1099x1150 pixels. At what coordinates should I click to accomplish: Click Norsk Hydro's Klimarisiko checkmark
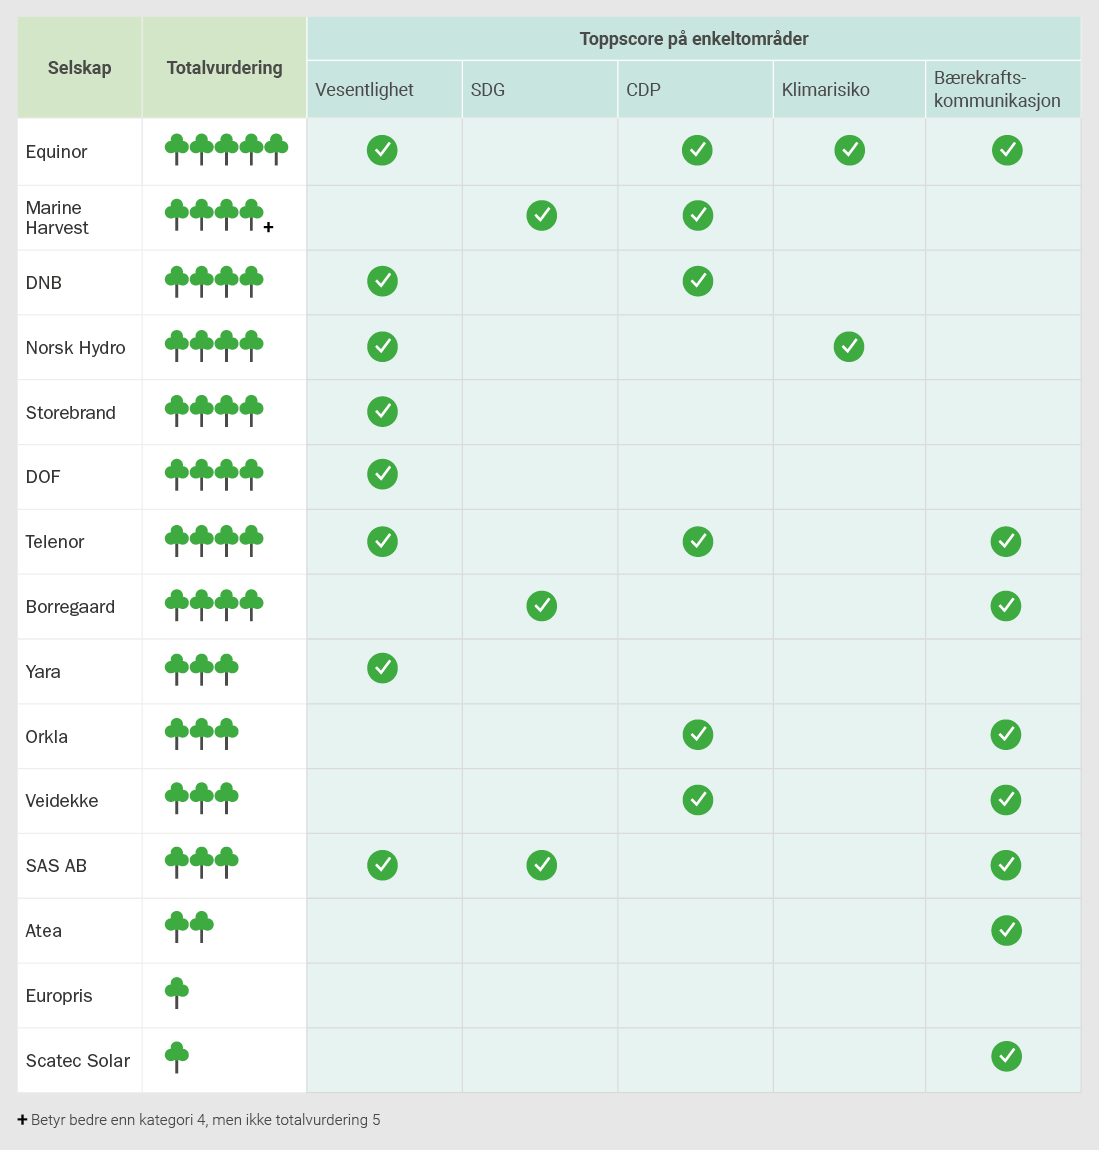coord(849,346)
